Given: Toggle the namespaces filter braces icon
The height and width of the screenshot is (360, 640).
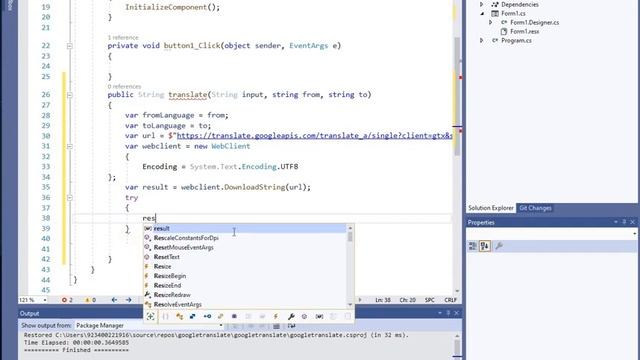Looking at the screenshot, I should point(165,316).
